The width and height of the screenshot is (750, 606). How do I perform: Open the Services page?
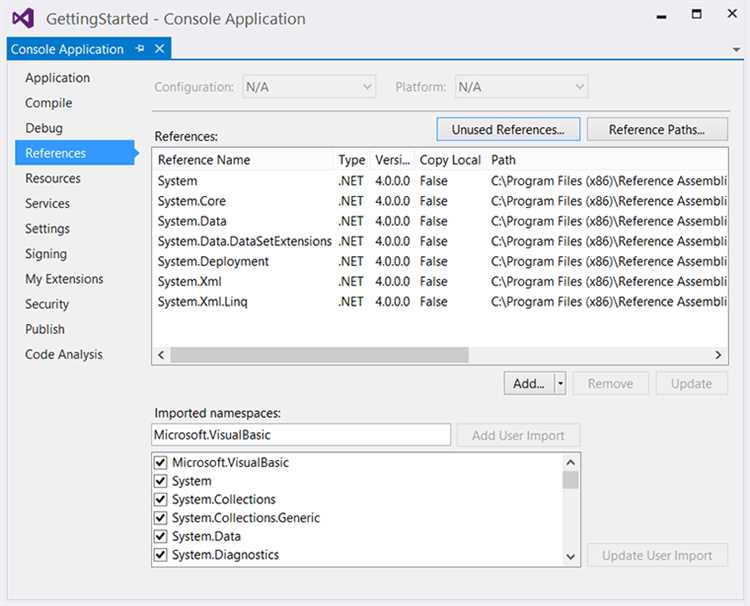pyautogui.click(x=47, y=203)
